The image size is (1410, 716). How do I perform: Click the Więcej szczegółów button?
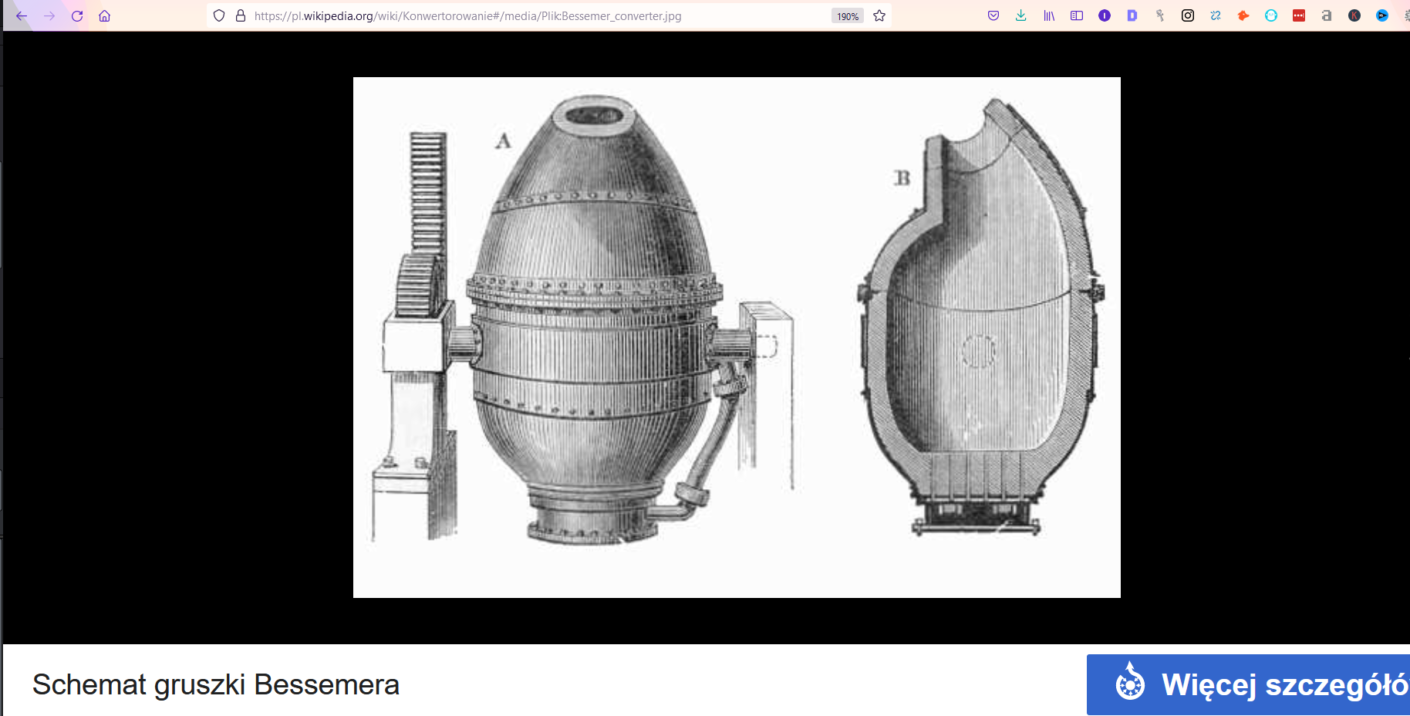(1250, 685)
